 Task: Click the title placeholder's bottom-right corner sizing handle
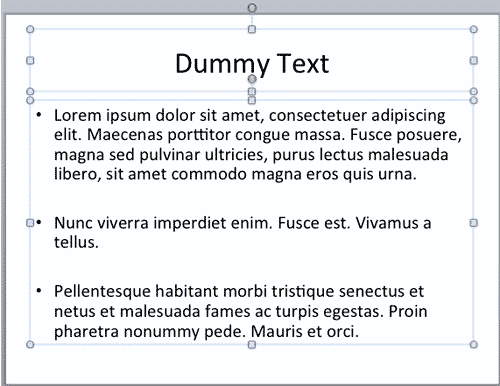click(x=474, y=91)
